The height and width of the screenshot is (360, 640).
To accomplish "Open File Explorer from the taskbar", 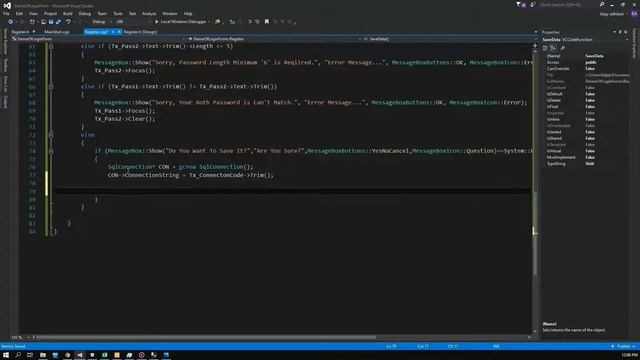I will [42, 355].
